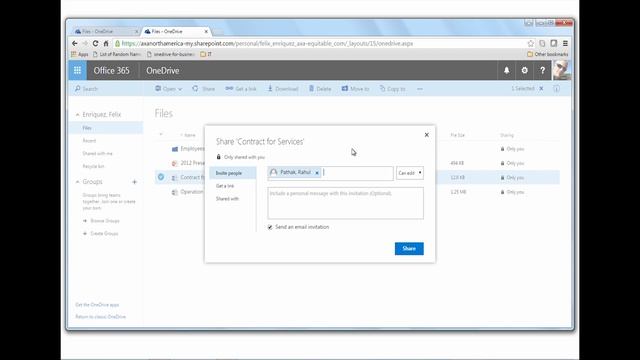Open the help question mark
Image resolution: width=640 pixels, height=360 pixels.
tap(542, 71)
